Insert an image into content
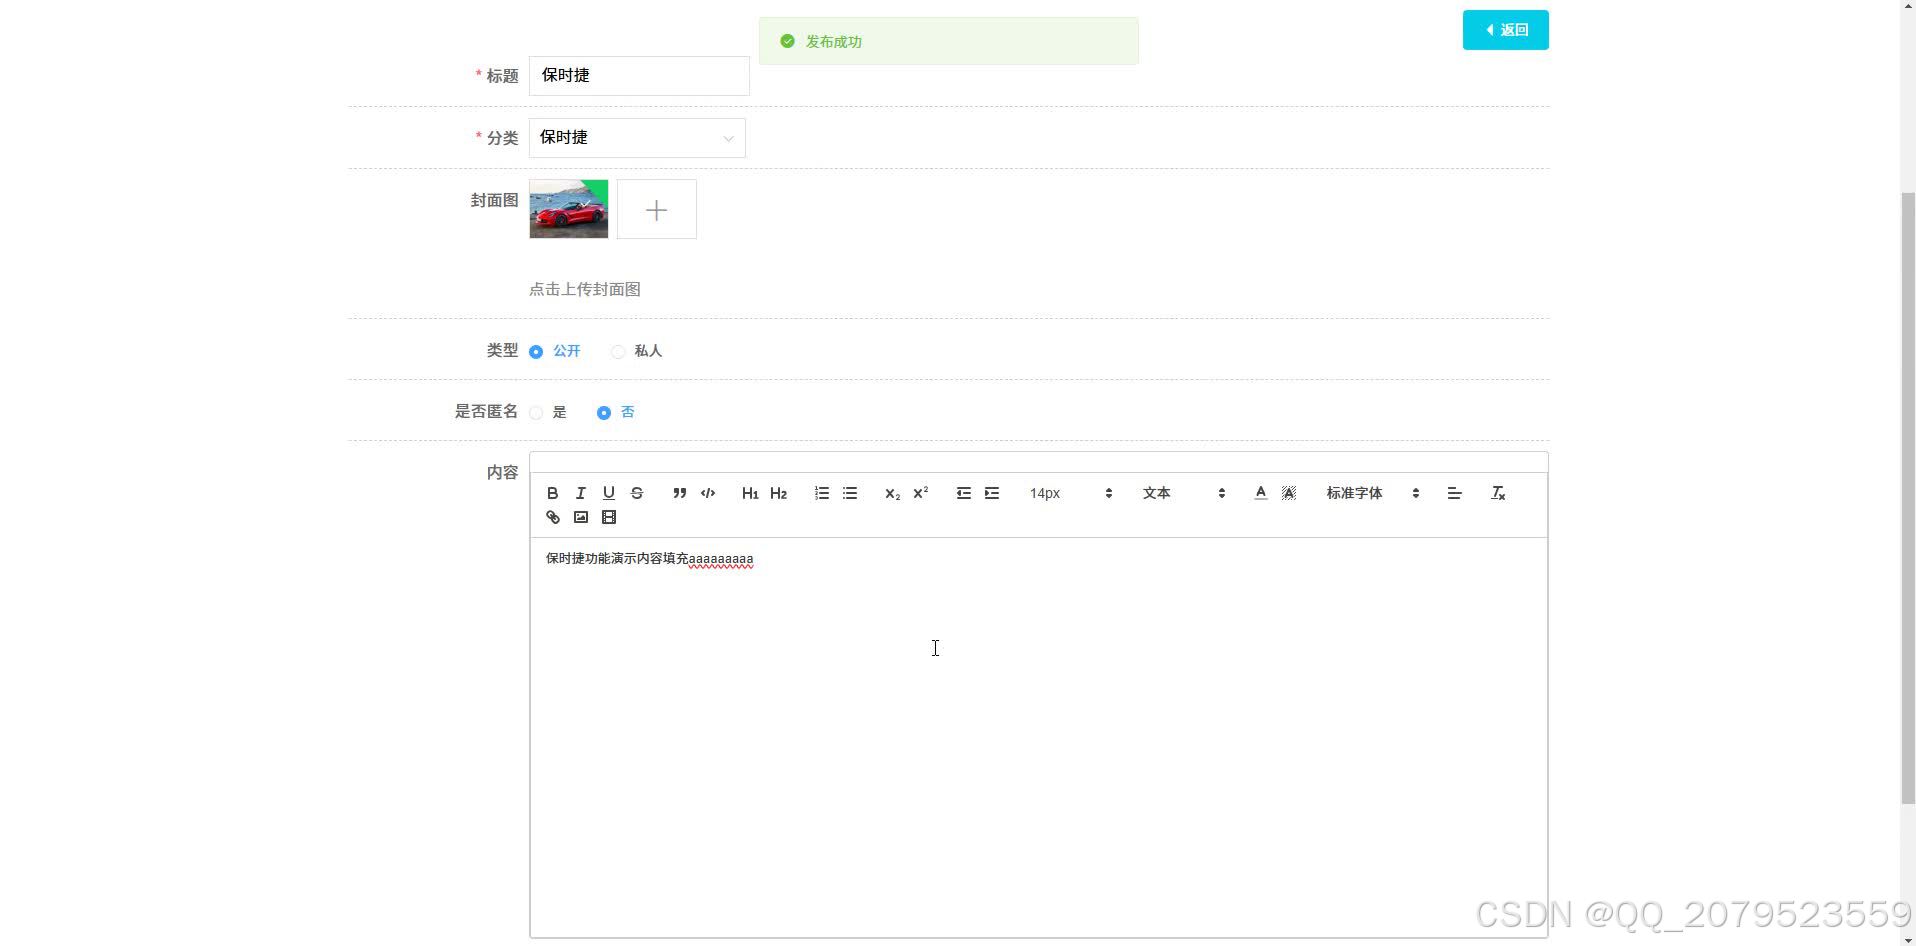Image resolution: width=1916 pixels, height=946 pixels. [x=580, y=517]
